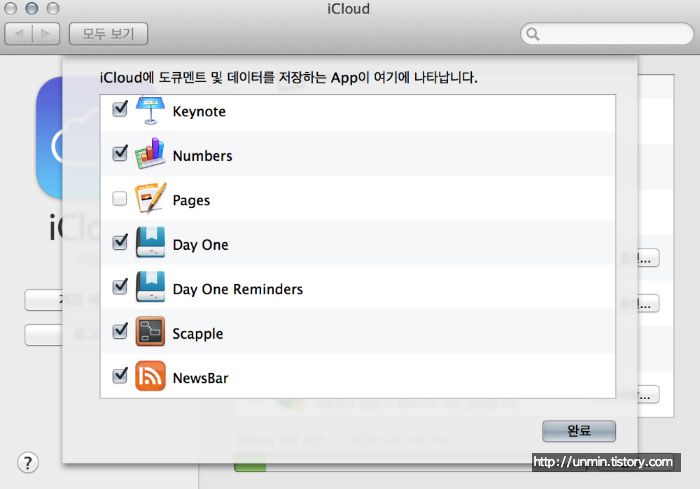Image resolution: width=700 pixels, height=489 pixels.
Task: Uncheck the Scapple checkbox
Action: pos(120,331)
